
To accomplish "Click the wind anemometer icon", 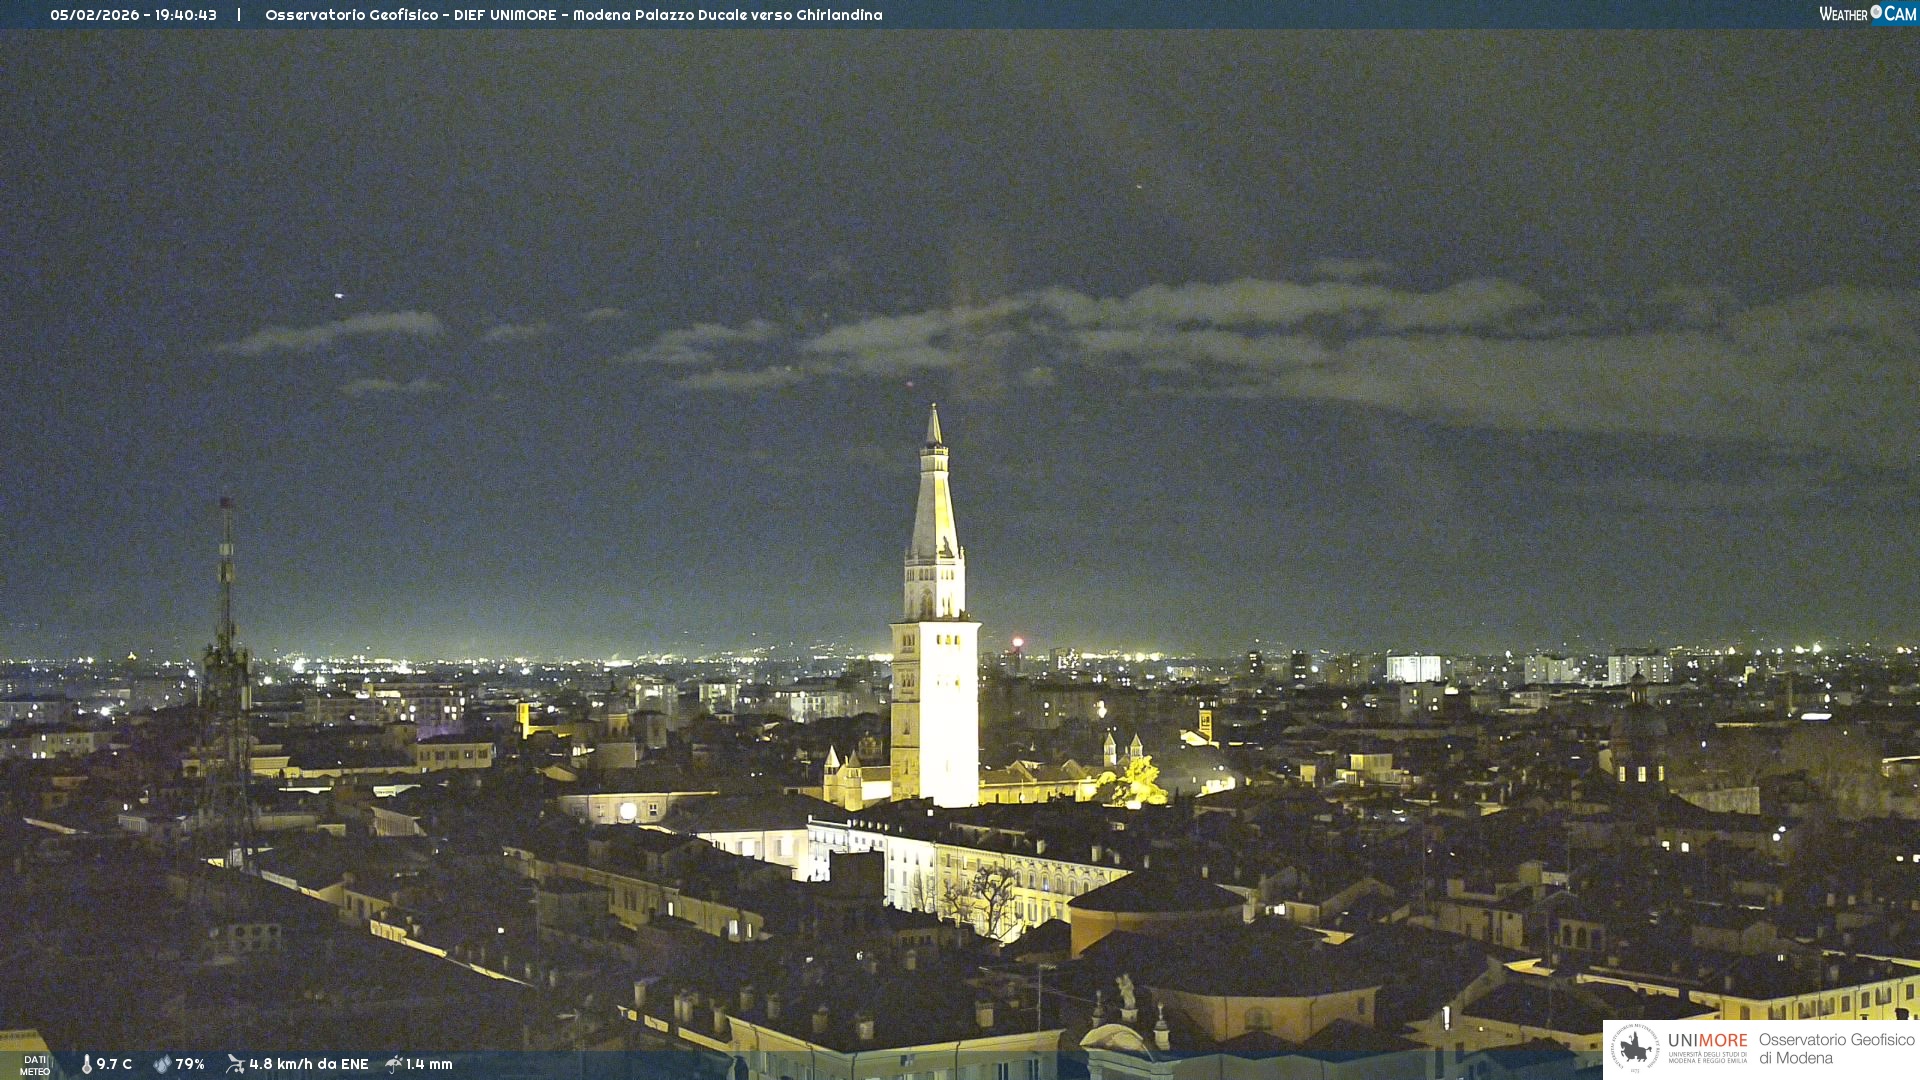I will coord(235,1064).
